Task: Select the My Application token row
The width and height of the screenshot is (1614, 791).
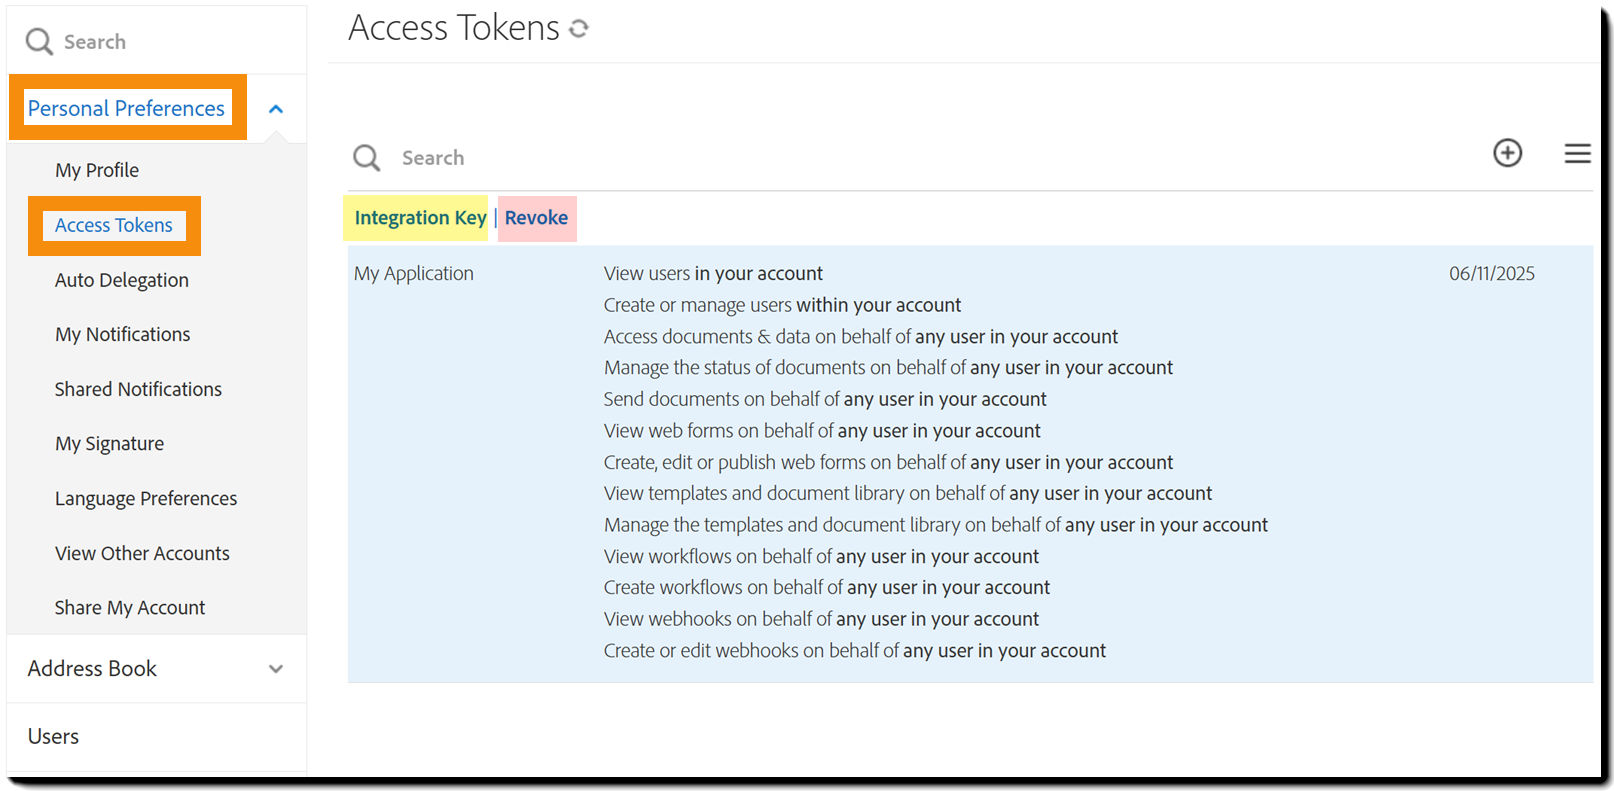Action: click(x=414, y=273)
